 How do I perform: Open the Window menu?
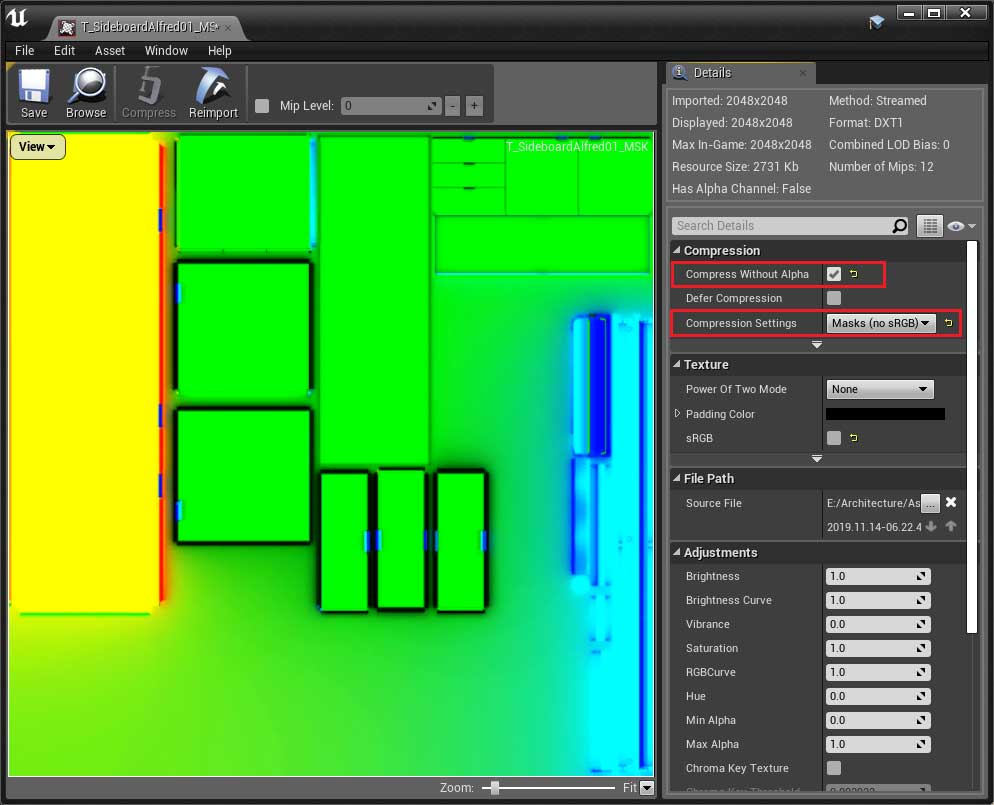pyautogui.click(x=166, y=51)
